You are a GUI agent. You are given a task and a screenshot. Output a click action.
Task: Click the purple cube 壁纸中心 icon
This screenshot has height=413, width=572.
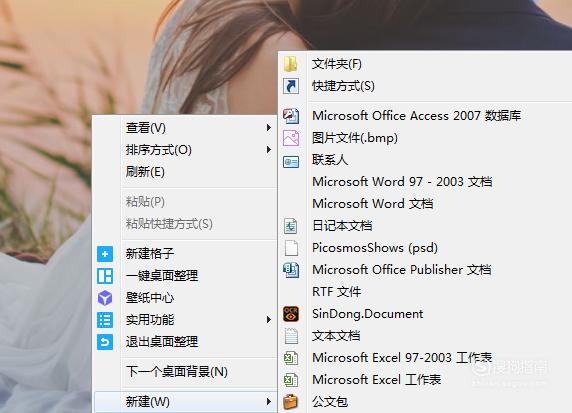click(105, 298)
